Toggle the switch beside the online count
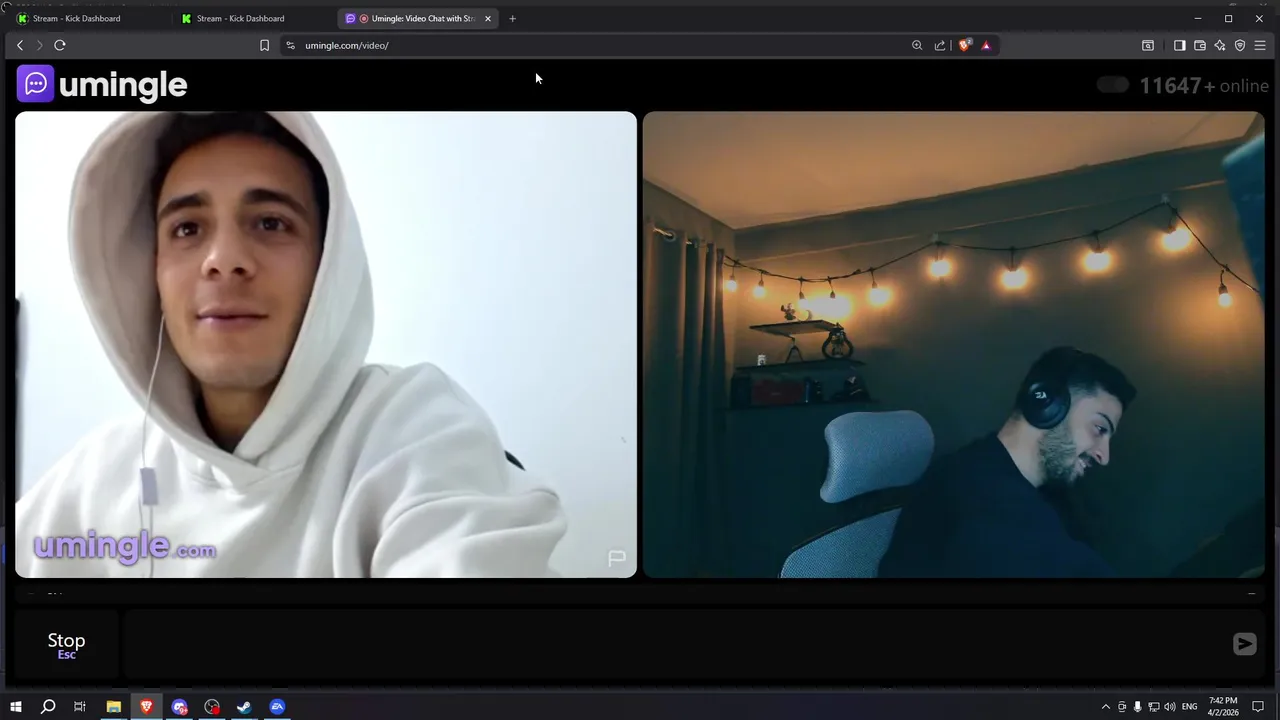The height and width of the screenshot is (720, 1280). (1112, 85)
